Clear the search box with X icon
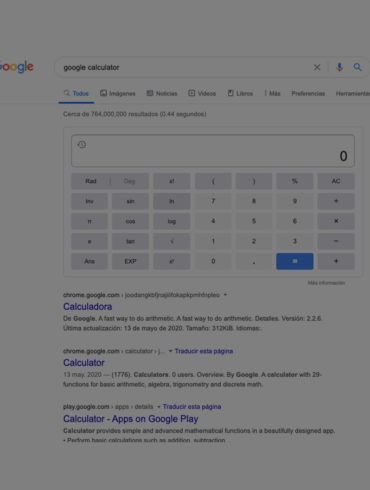This screenshot has width=370, height=490. click(317, 67)
